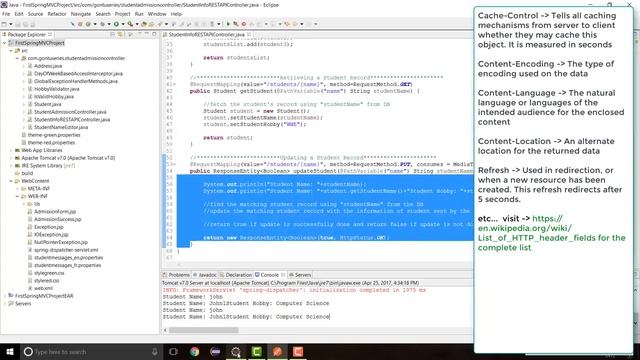Select HobbyValidator.java
The image size is (640, 360).
tap(56, 89)
